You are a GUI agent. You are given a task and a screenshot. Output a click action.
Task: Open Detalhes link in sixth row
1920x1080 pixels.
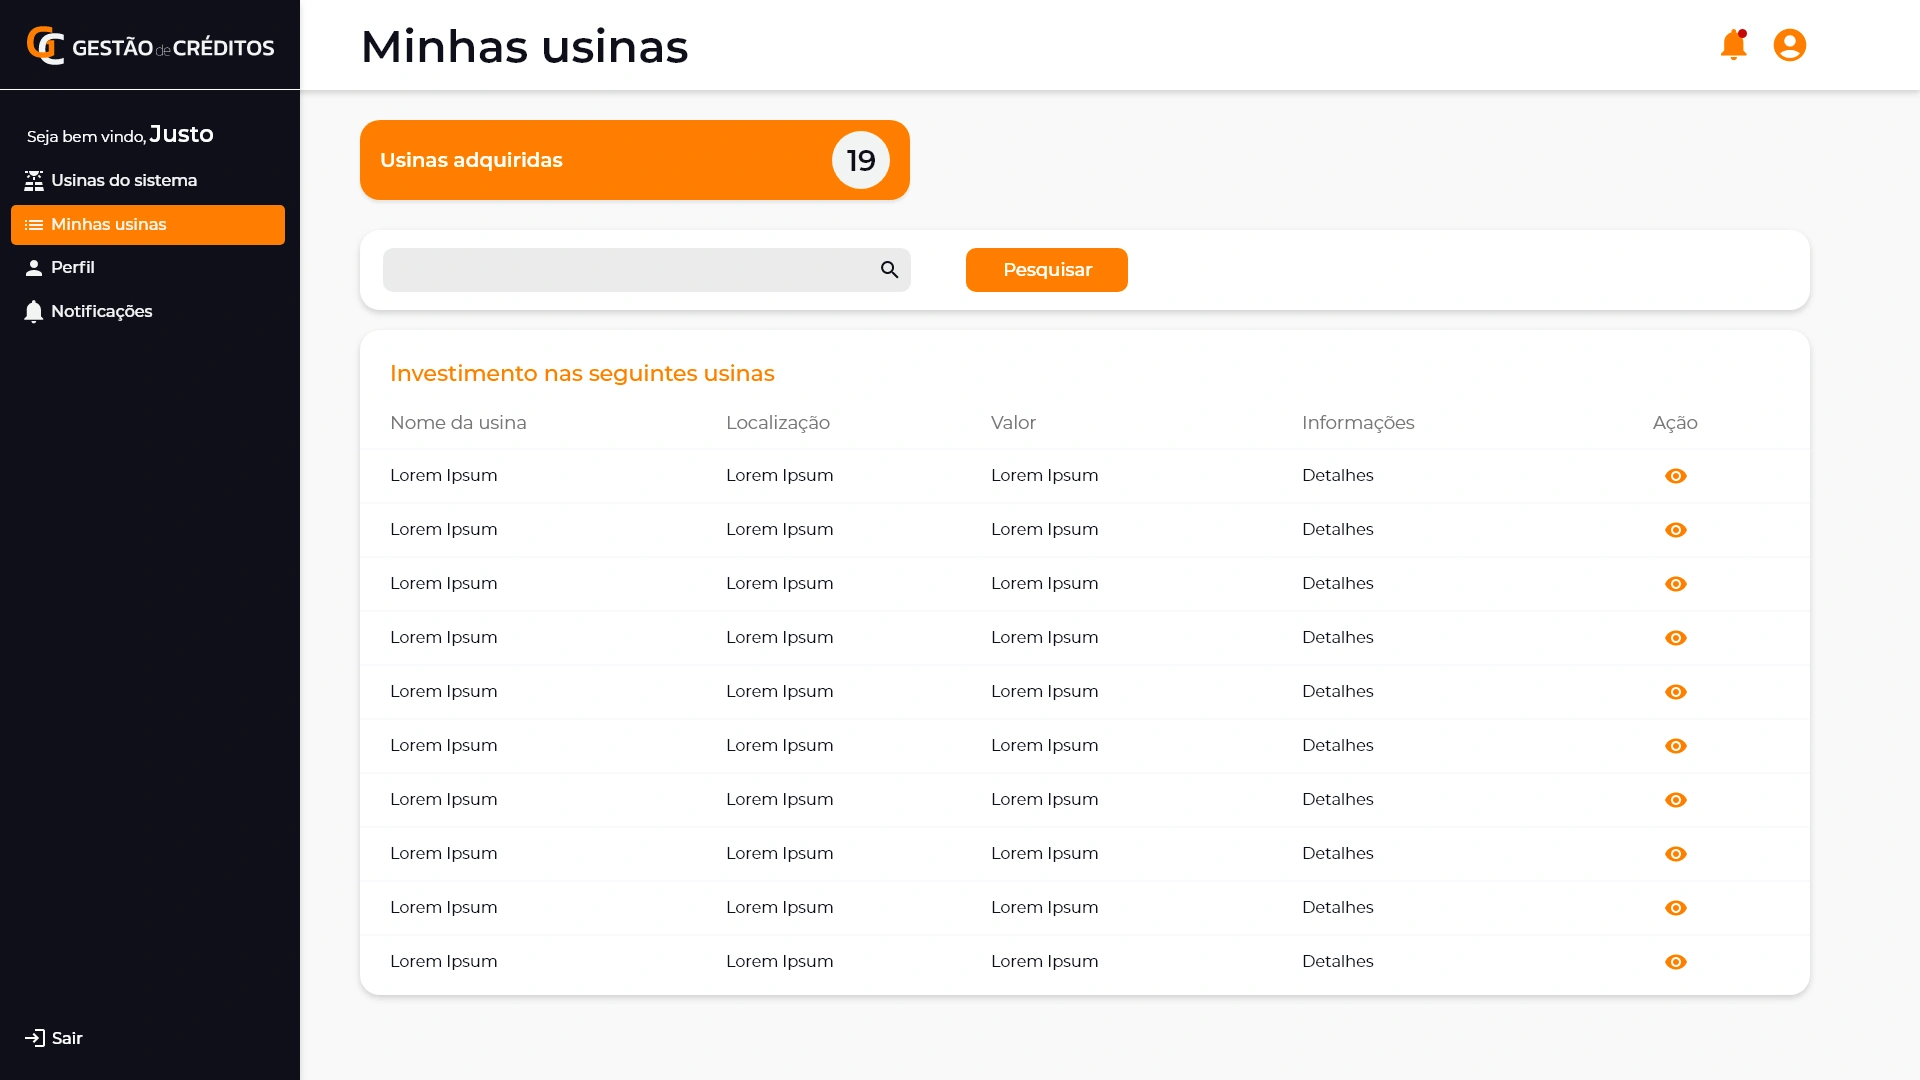1337,746
